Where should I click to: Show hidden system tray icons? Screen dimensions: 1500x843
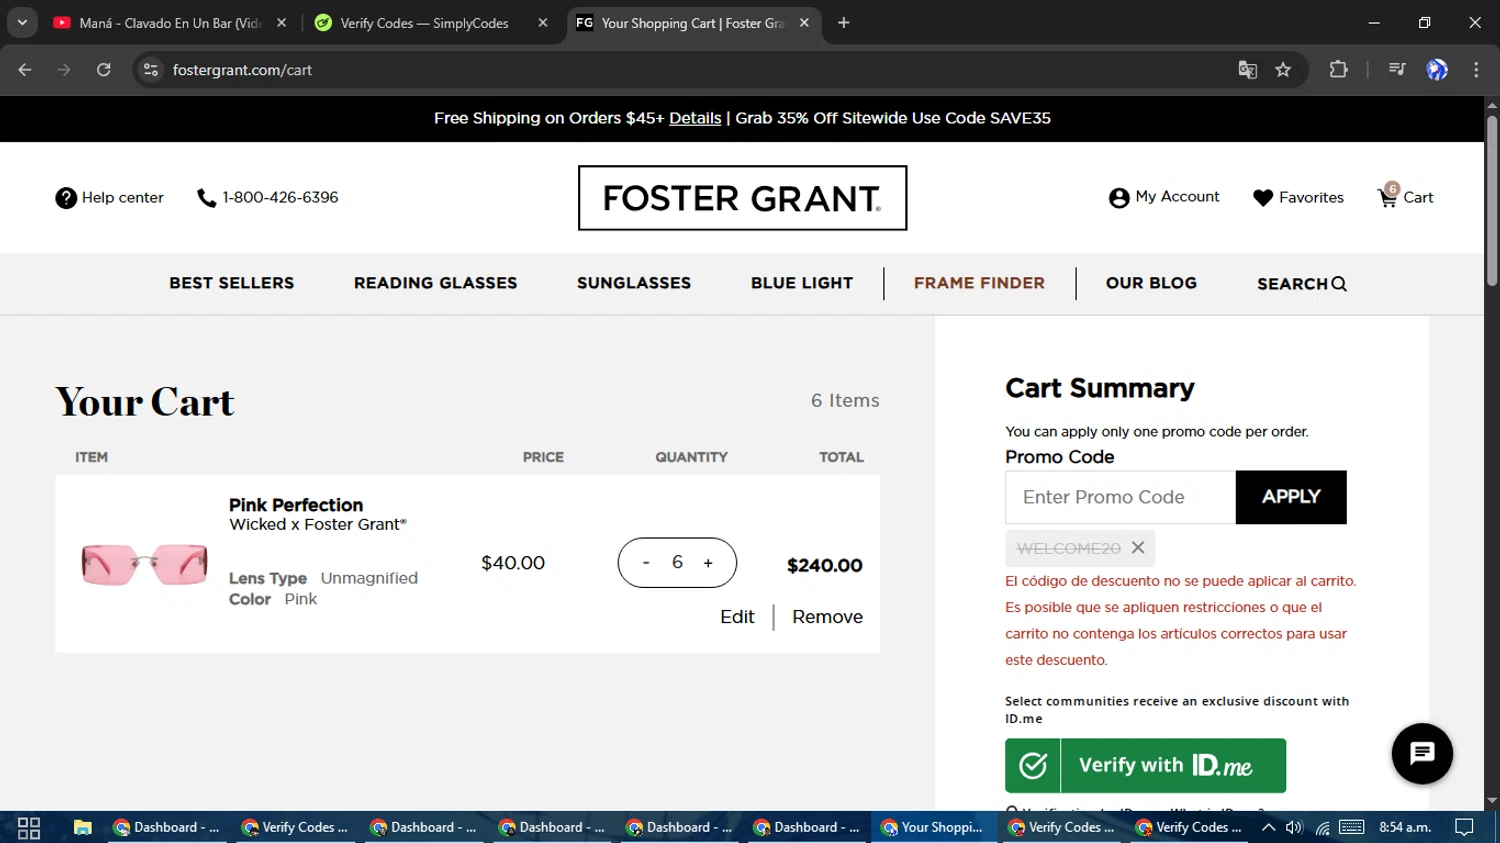click(1268, 827)
